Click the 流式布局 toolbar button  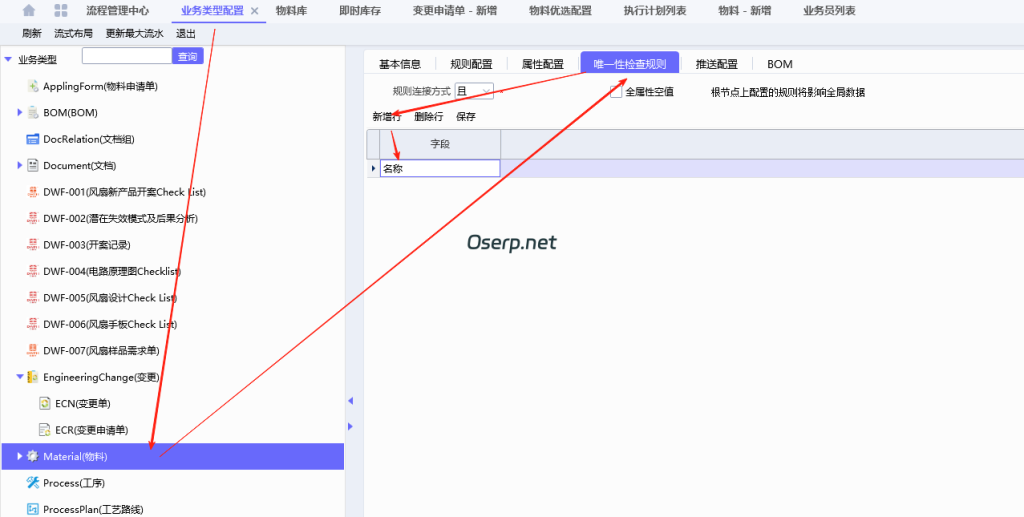73,33
